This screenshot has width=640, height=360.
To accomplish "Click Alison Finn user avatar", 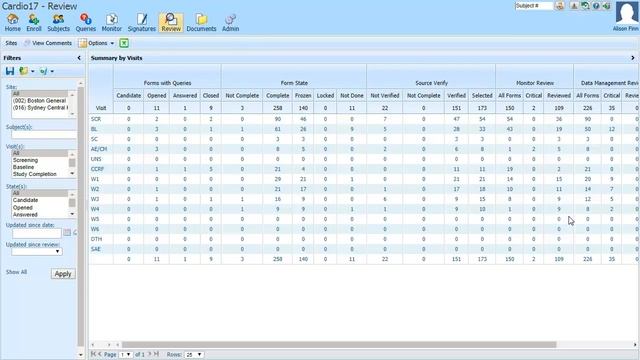I will [x=627, y=13].
